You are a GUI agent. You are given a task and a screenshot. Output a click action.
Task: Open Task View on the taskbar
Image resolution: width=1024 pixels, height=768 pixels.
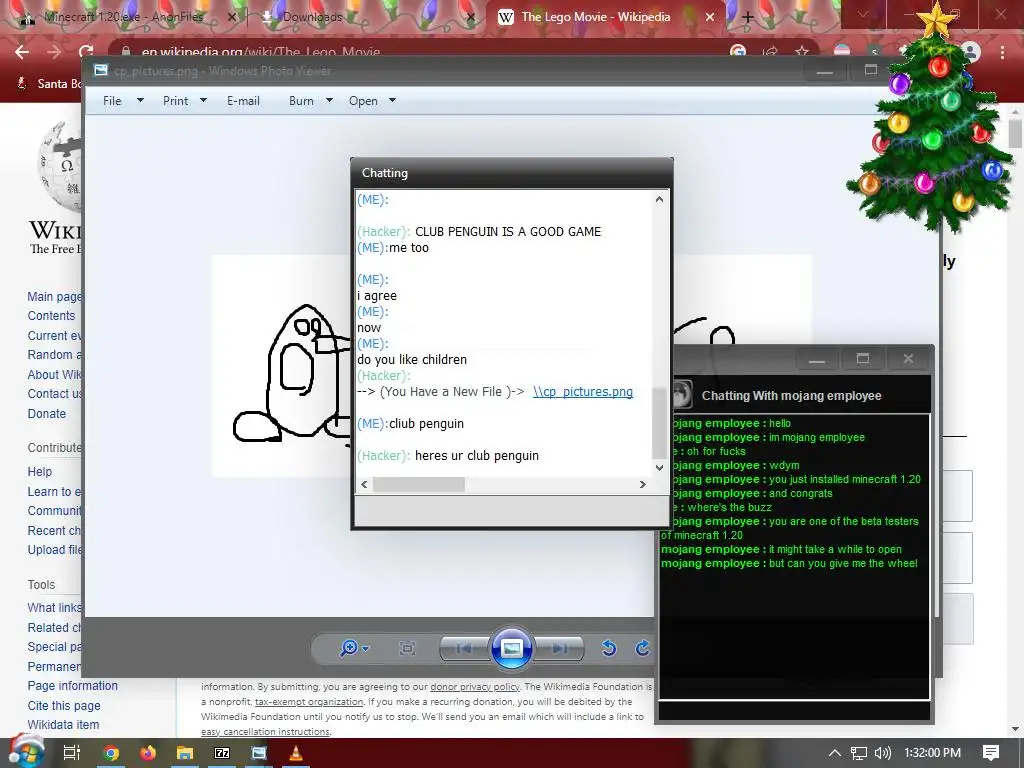72,753
